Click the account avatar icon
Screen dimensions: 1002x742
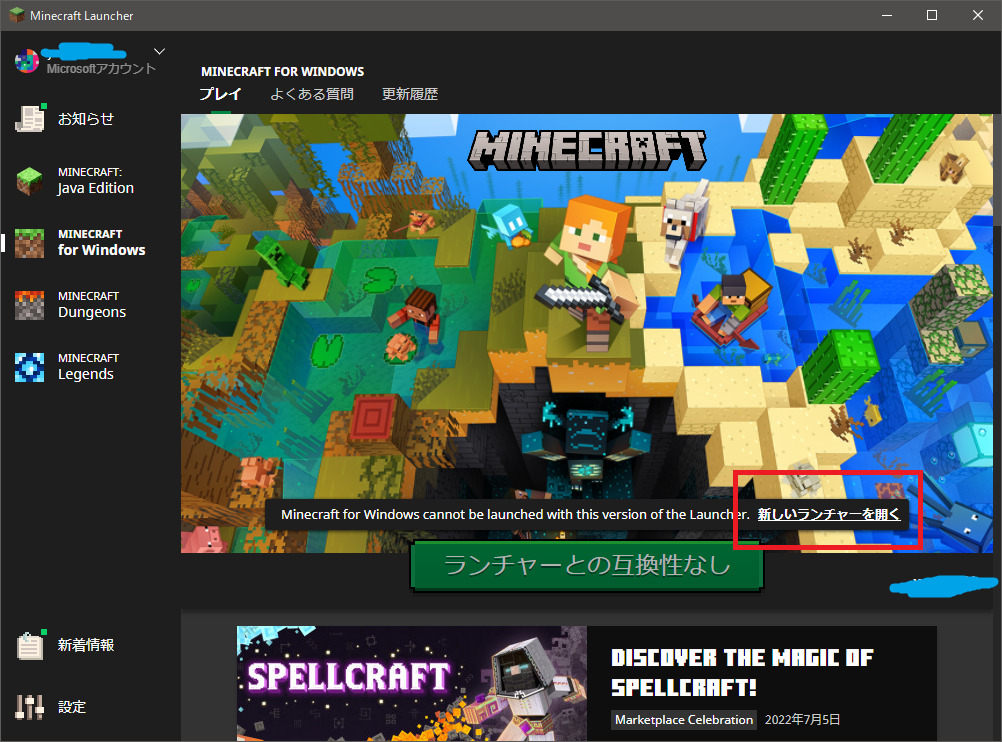(26, 61)
